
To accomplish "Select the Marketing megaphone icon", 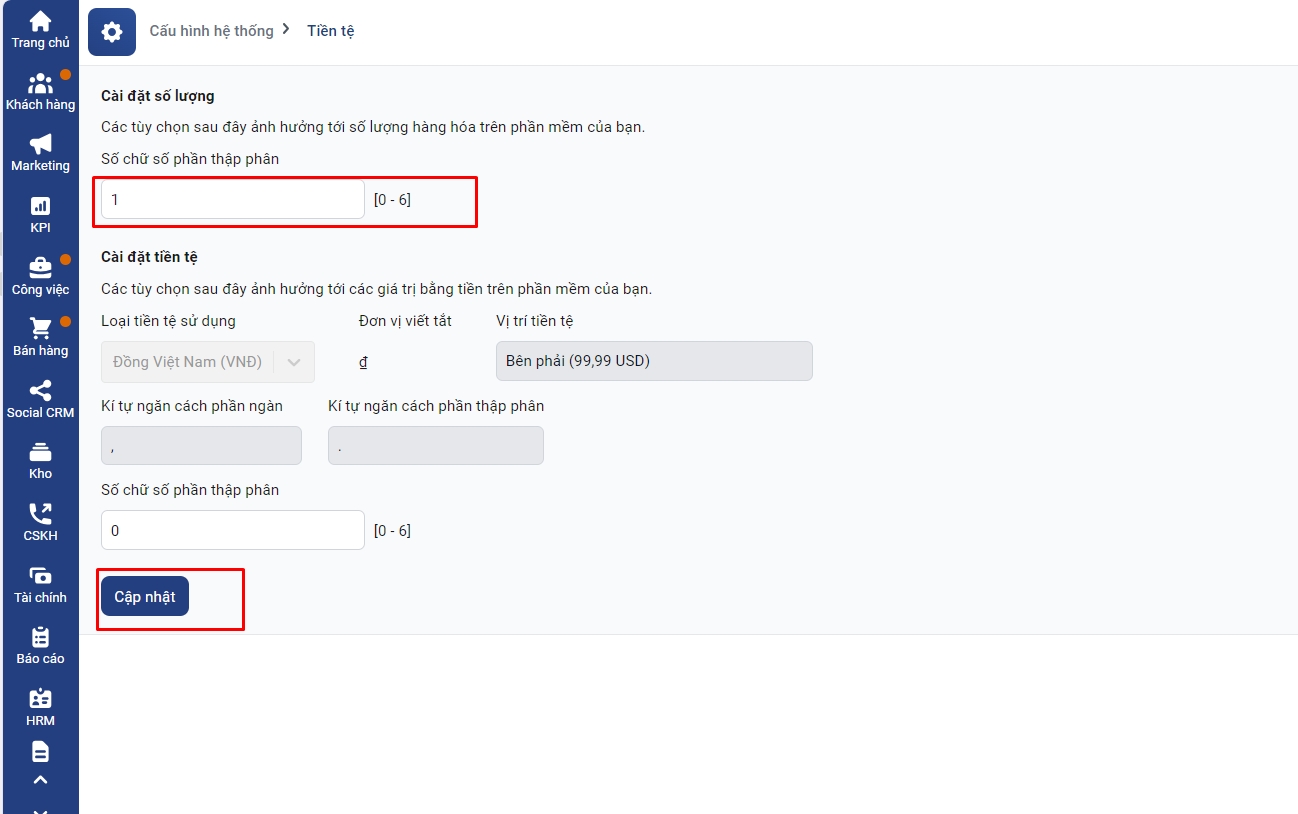I will pos(40,146).
